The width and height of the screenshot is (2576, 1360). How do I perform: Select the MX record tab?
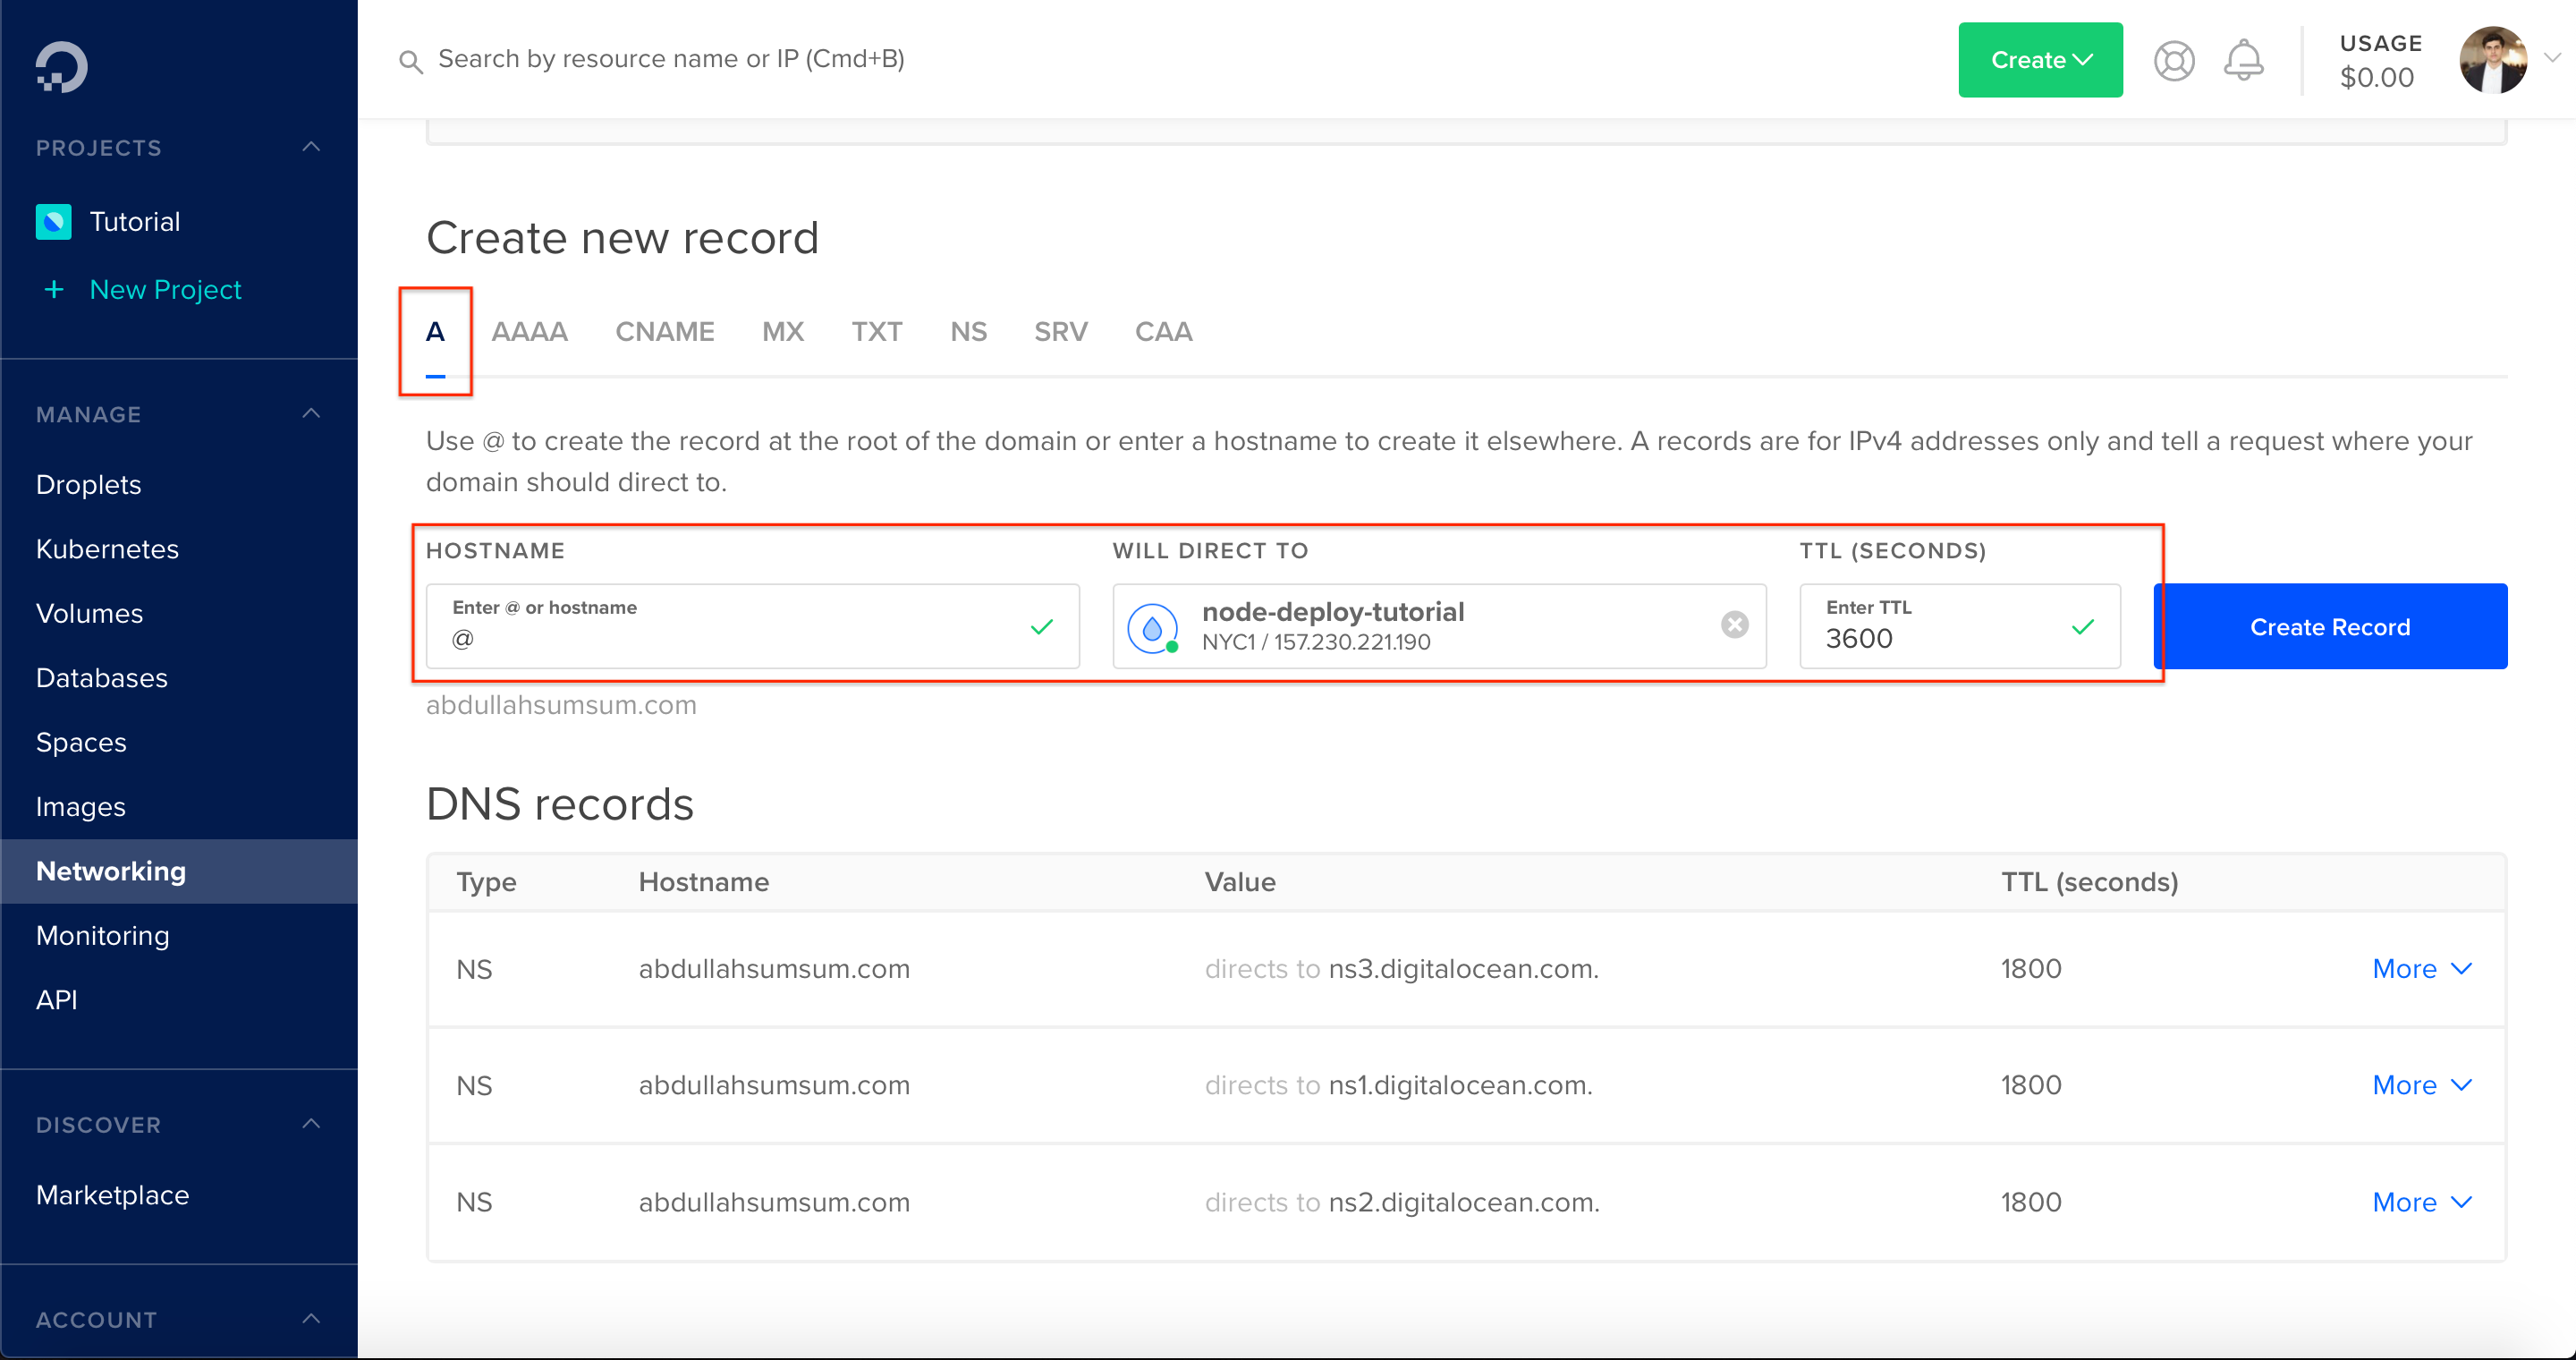pos(782,332)
